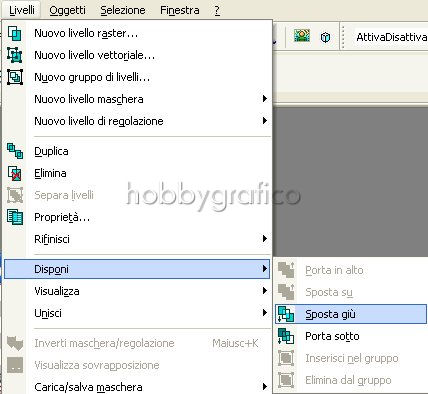Click the Visualizza sovrapposizione icon
The image size is (428, 394).
[15, 365]
